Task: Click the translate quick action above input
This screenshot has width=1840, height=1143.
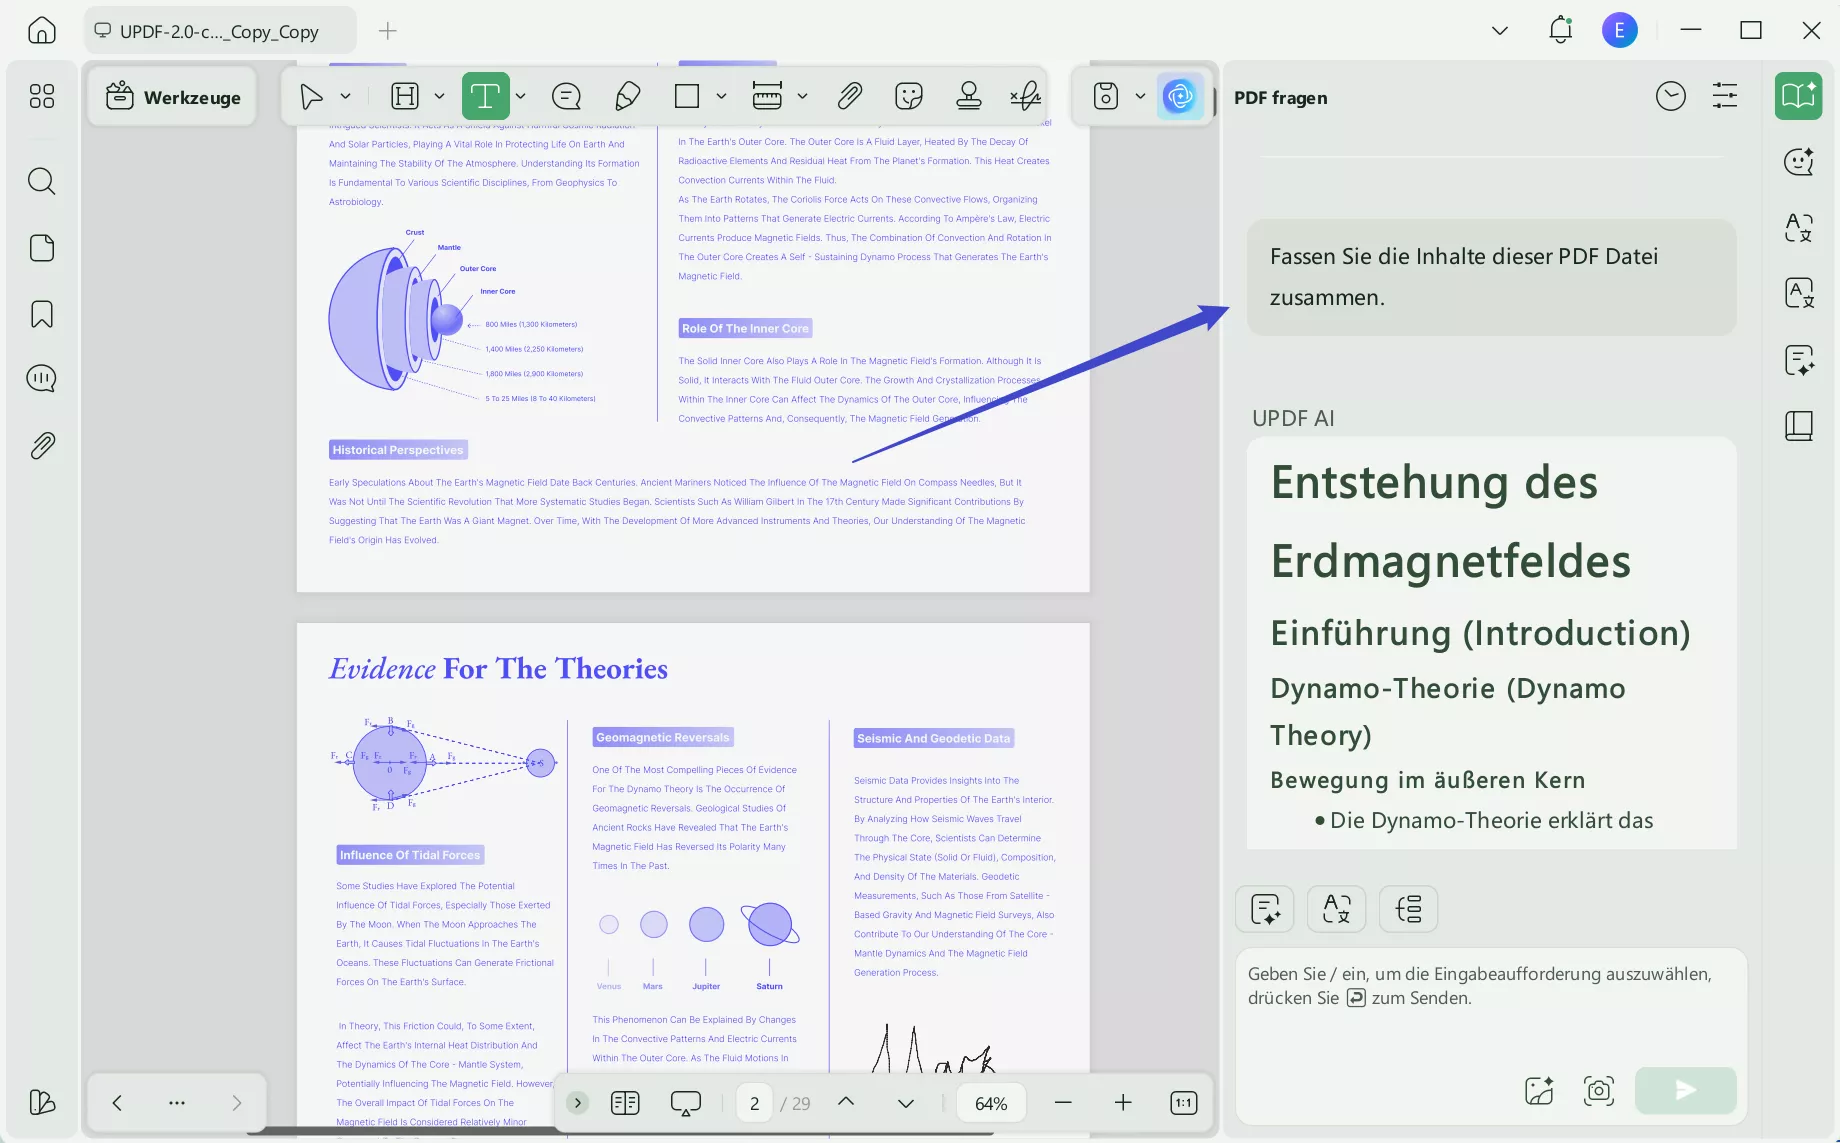Action: coord(1337,909)
